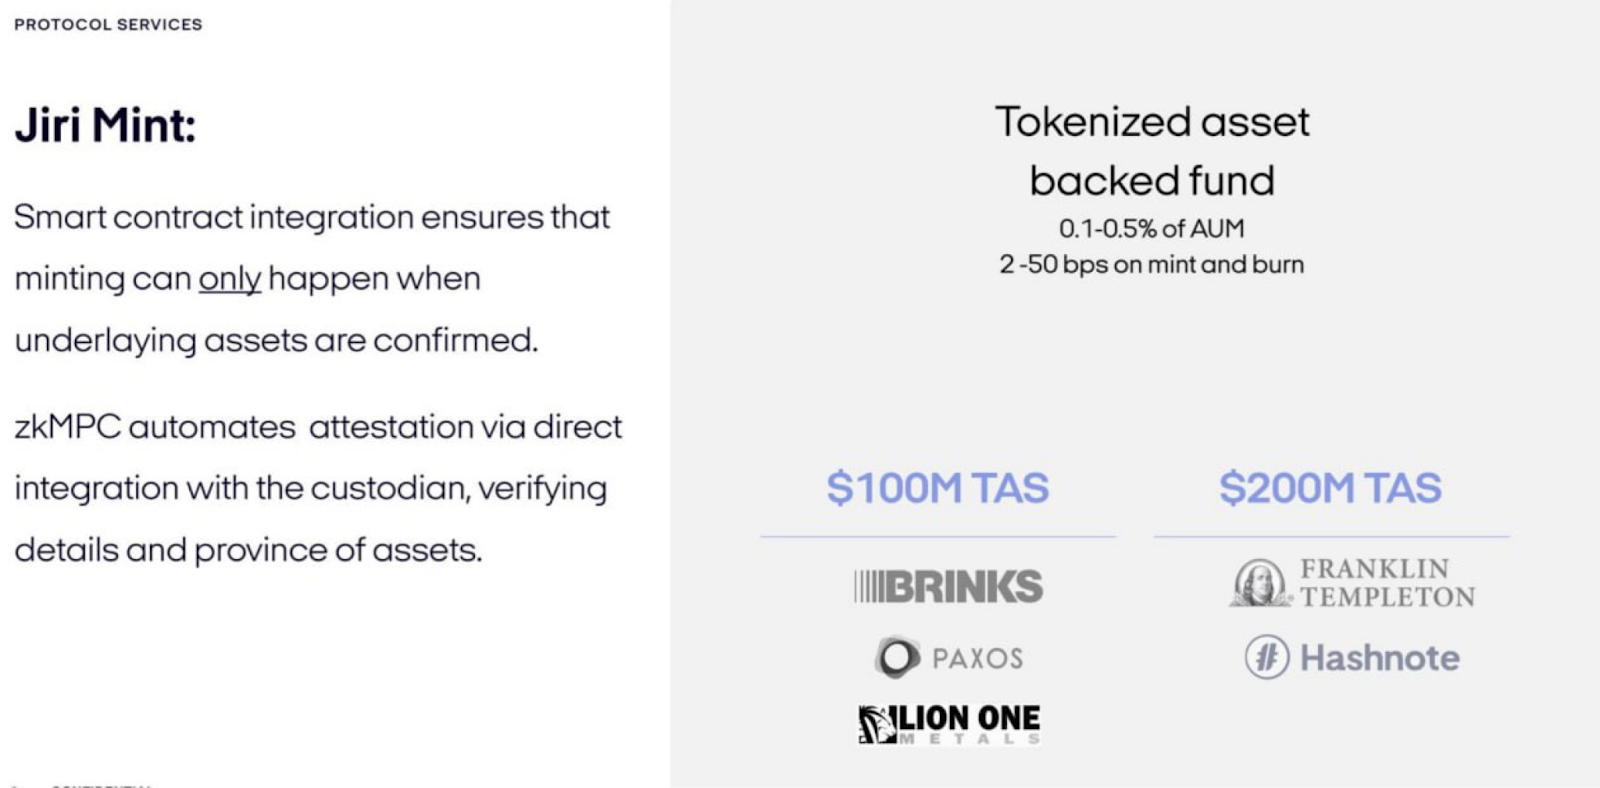Screen dimensions: 1600x788
Task: Click the Hashnote hash-symbol circle icon
Action: 1267,657
